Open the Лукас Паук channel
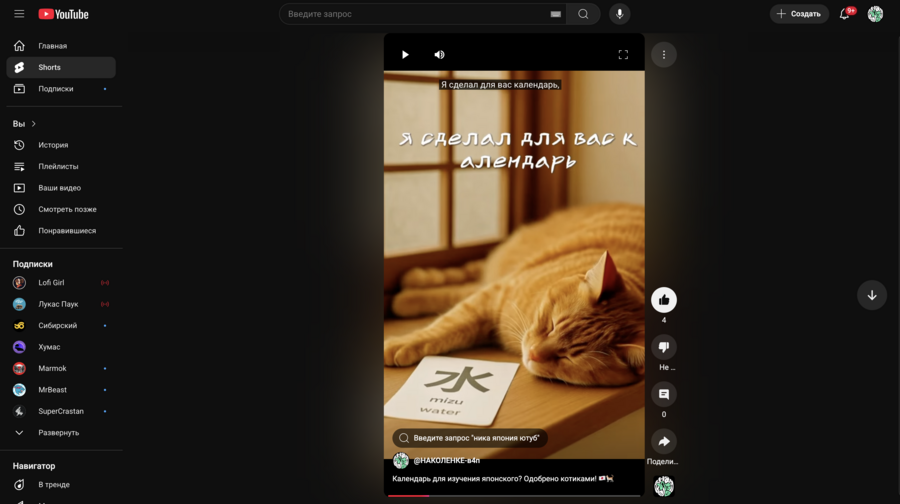Viewport: 900px width, 504px height. [x=61, y=304]
